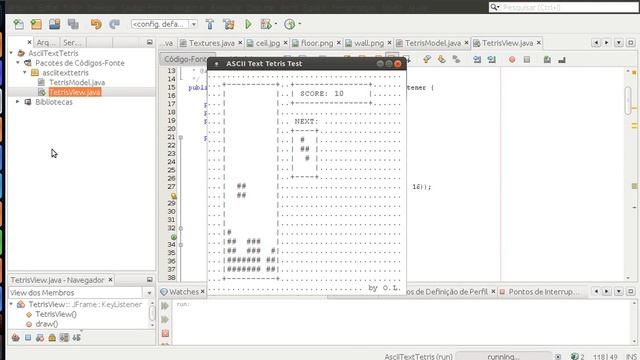Close the TetrisView.java editor tab
Screen dimensions: 640x360
539,42
